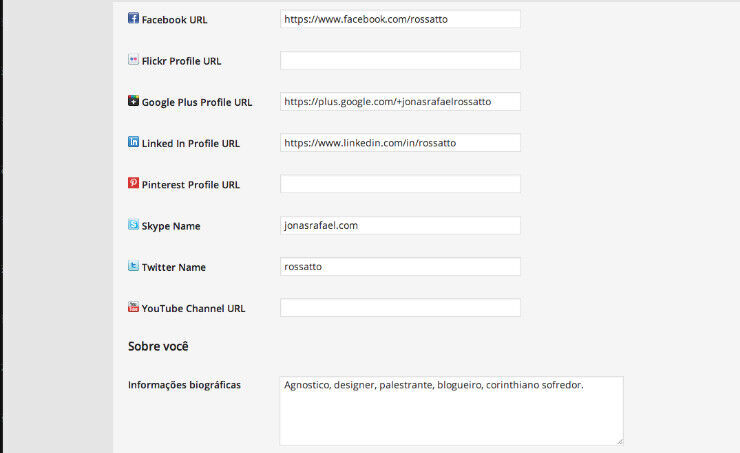
Task: Click the biography textarea resize handle
Action: coord(619,440)
